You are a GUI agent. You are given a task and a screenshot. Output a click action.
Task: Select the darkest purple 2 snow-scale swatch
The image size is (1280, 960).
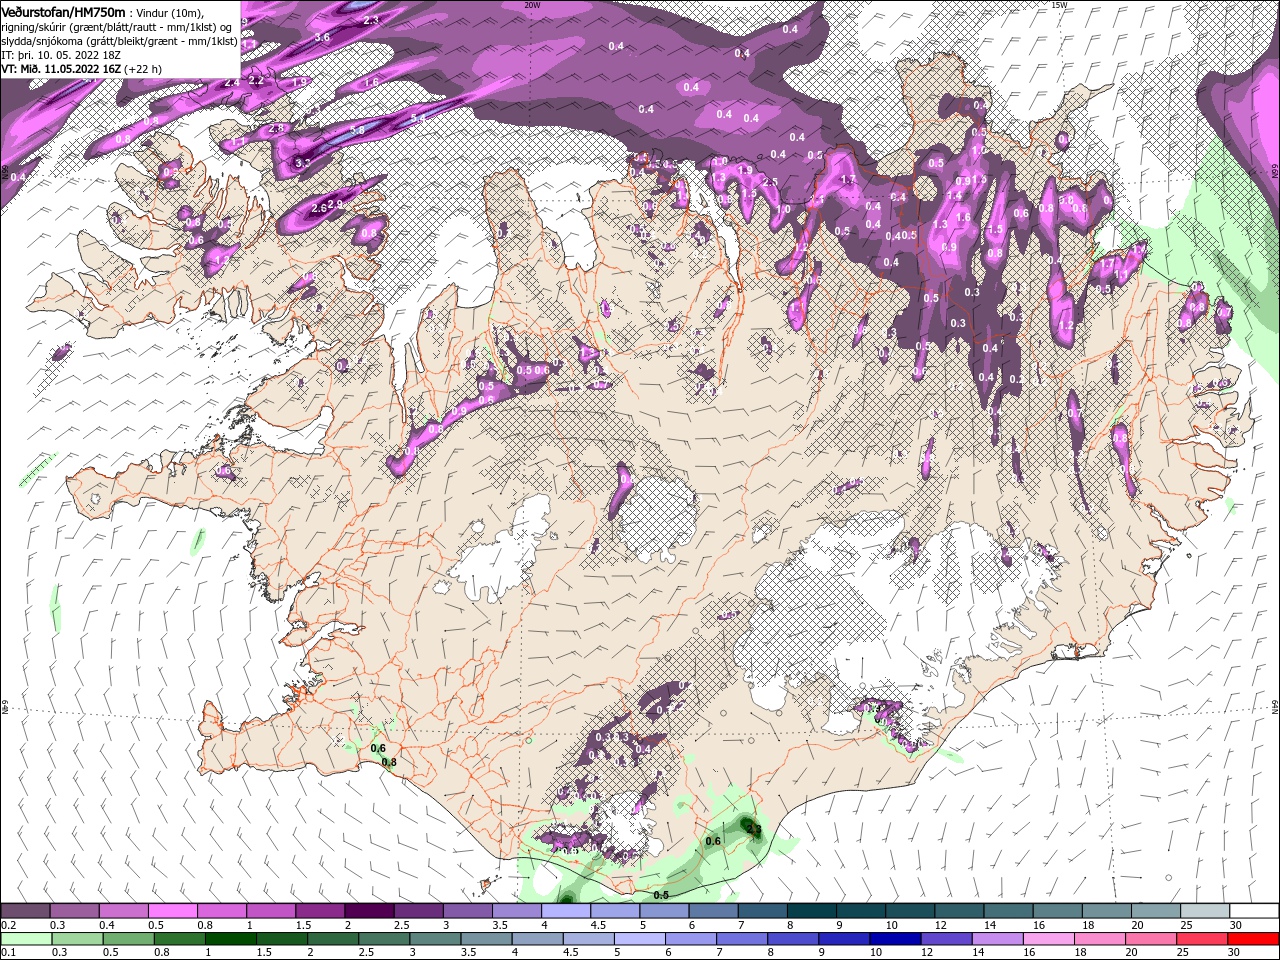pyautogui.click(x=369, y=911)
